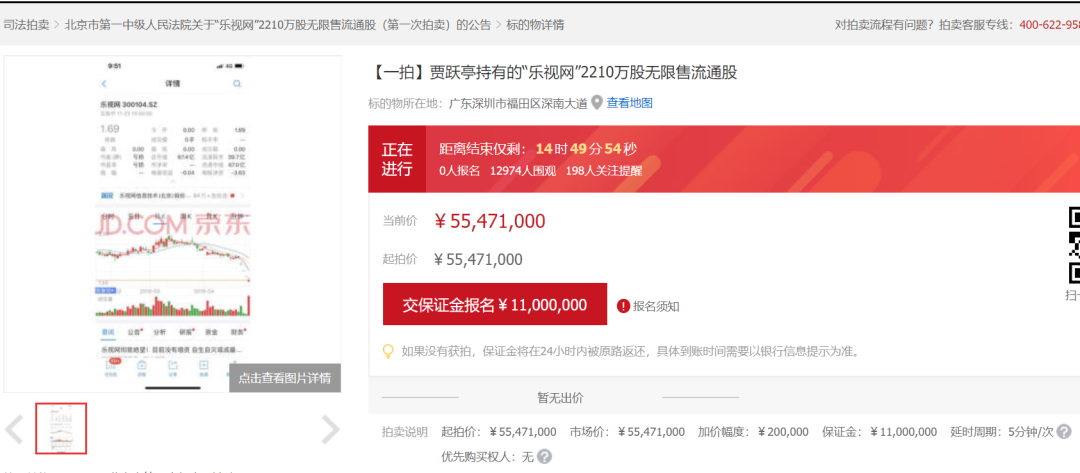Click the 当前价 ¥55,471,000 value
This screenshot has width=1080, height=473.
click(x=490, y=221)
